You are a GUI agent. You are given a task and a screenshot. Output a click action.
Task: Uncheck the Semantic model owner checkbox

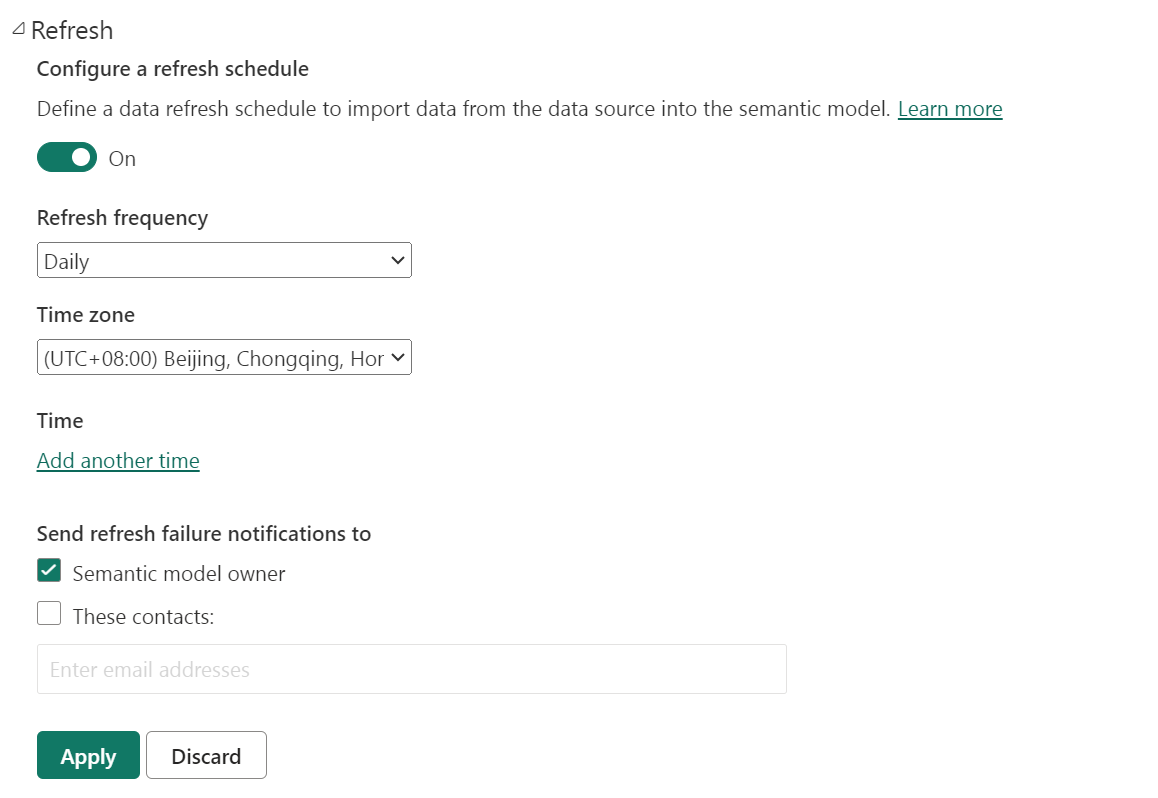click(49, 570)
